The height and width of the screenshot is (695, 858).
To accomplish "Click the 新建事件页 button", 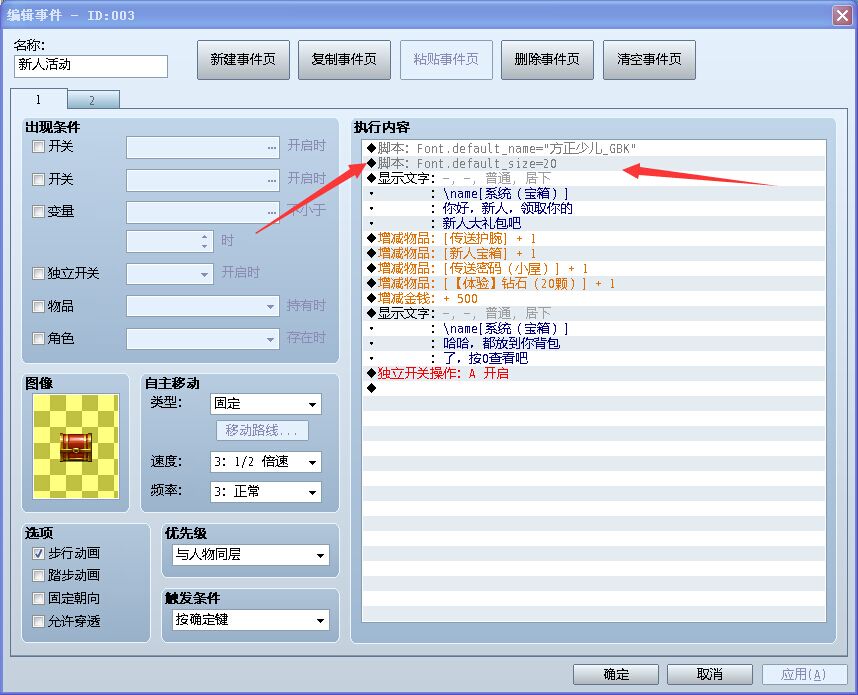I will (243, 60).
